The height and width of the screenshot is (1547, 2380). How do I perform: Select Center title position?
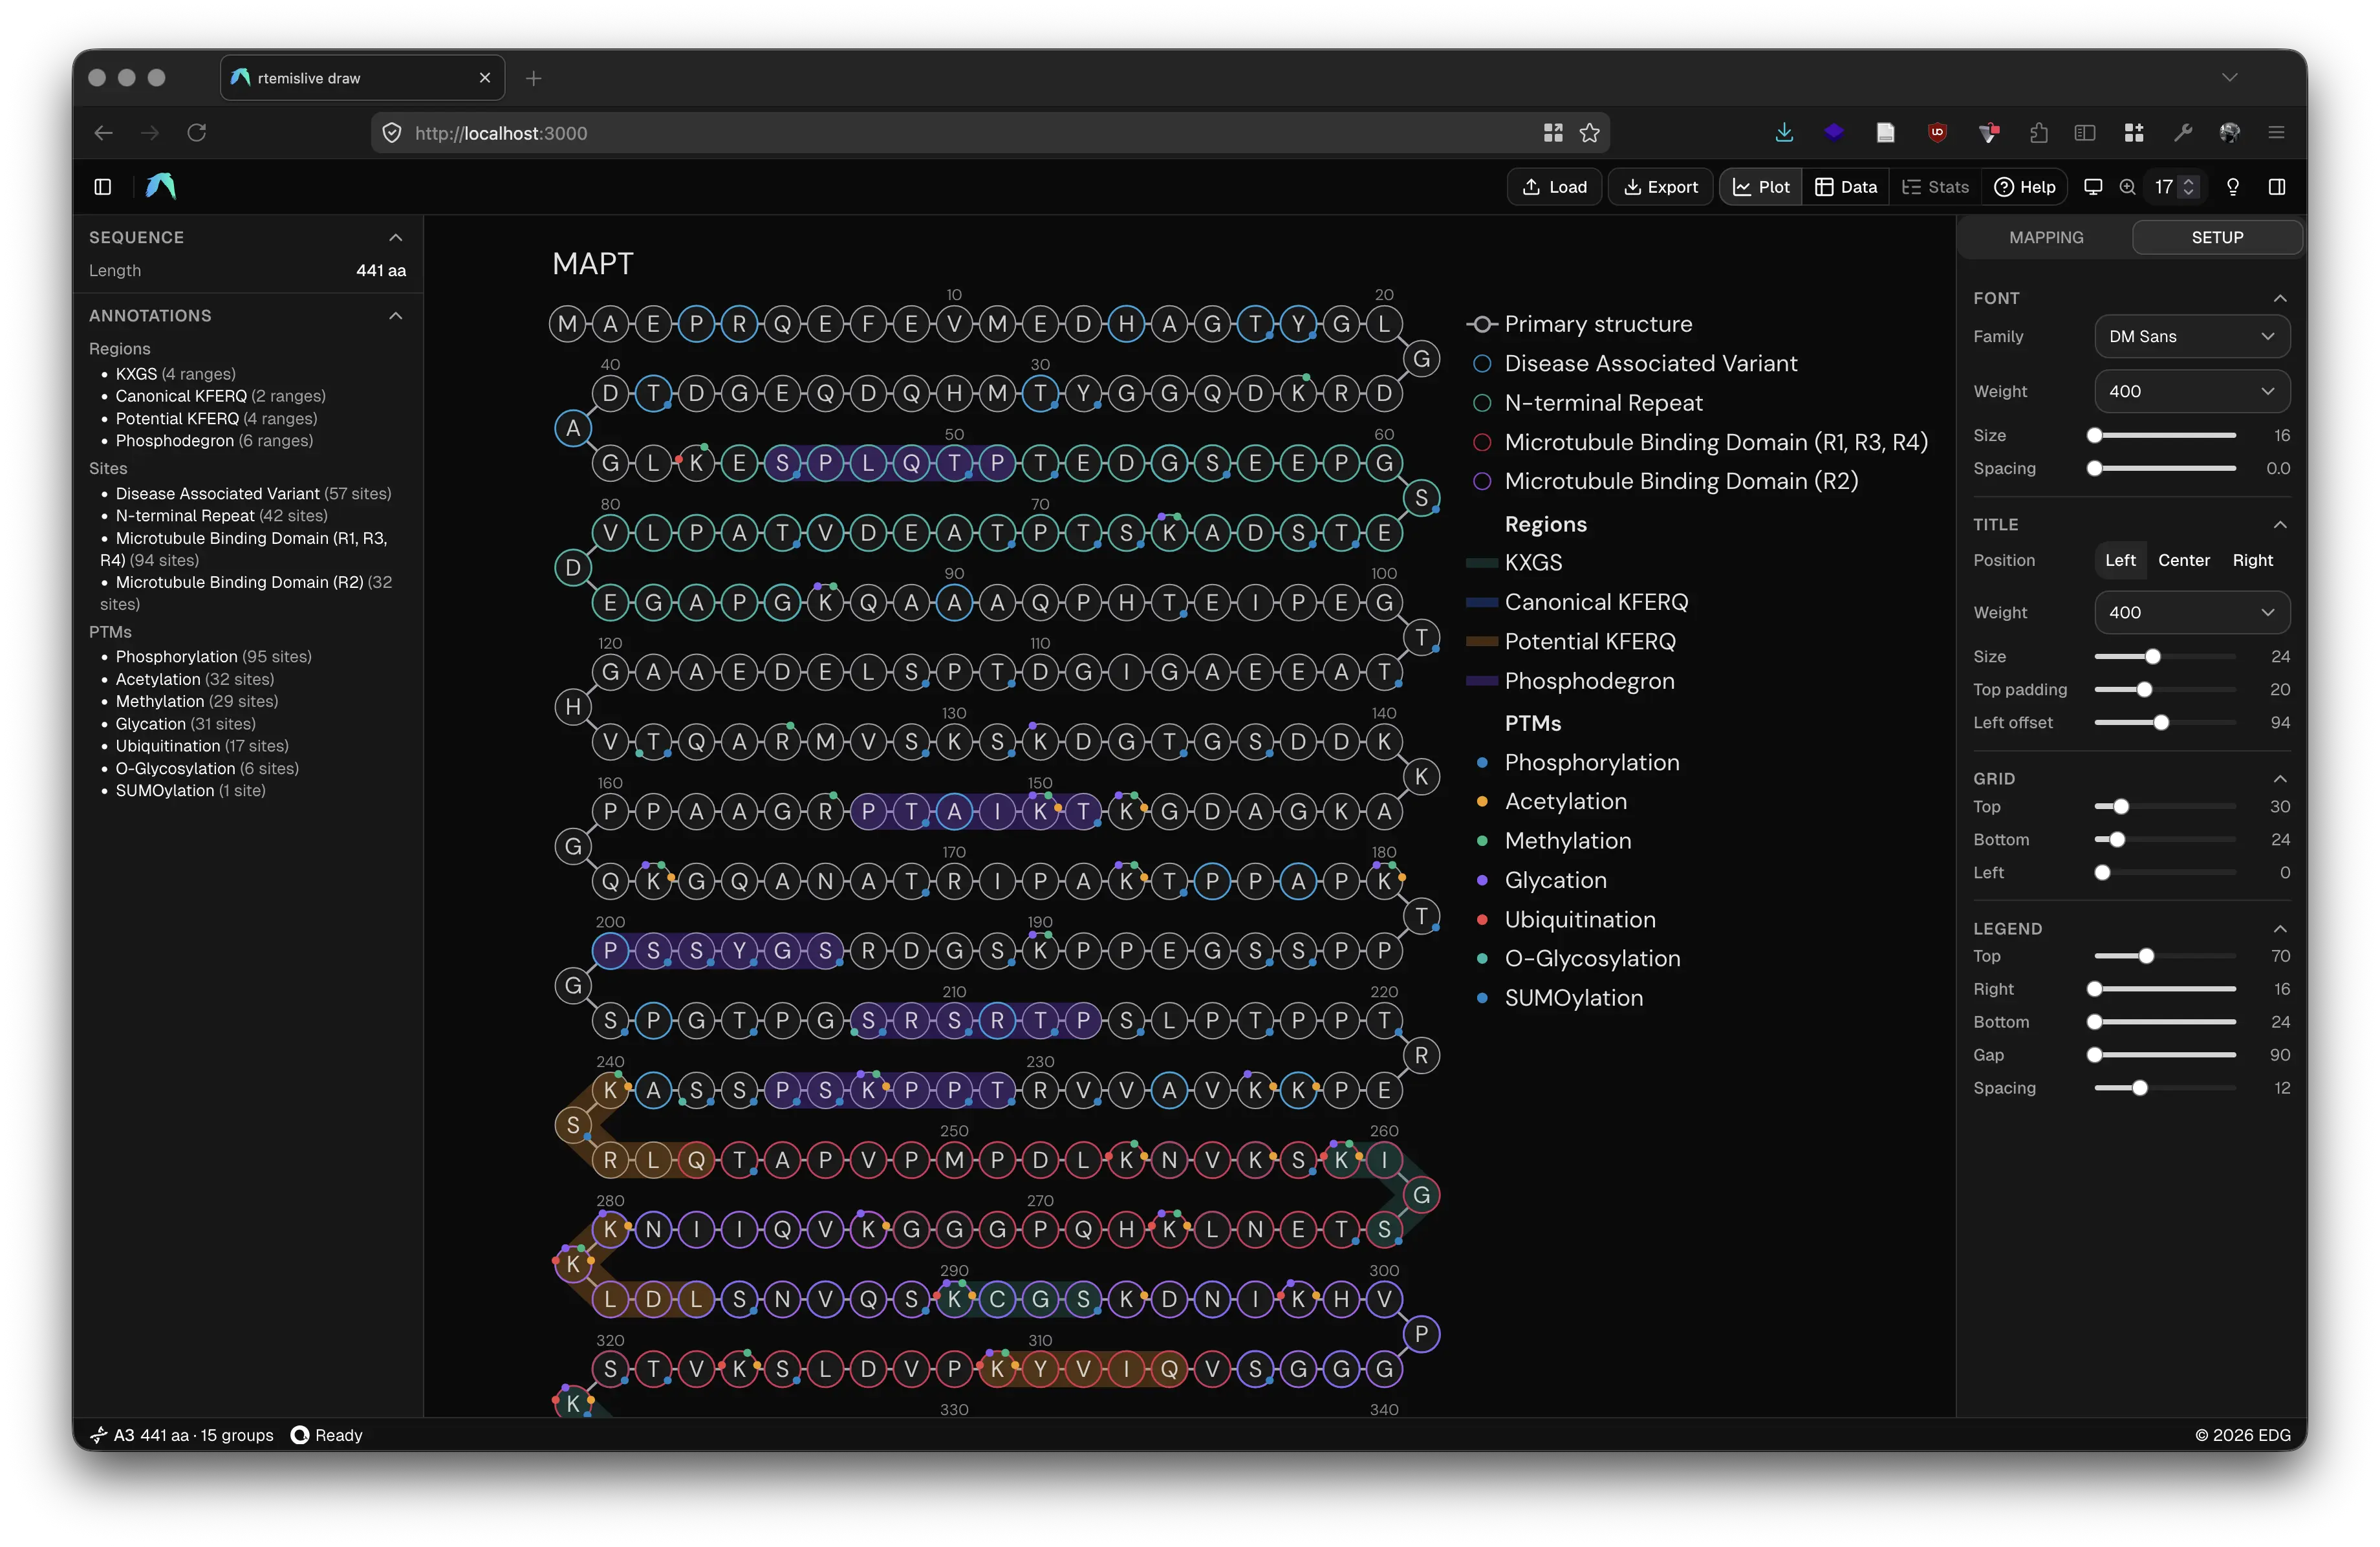coord(2184,560)
